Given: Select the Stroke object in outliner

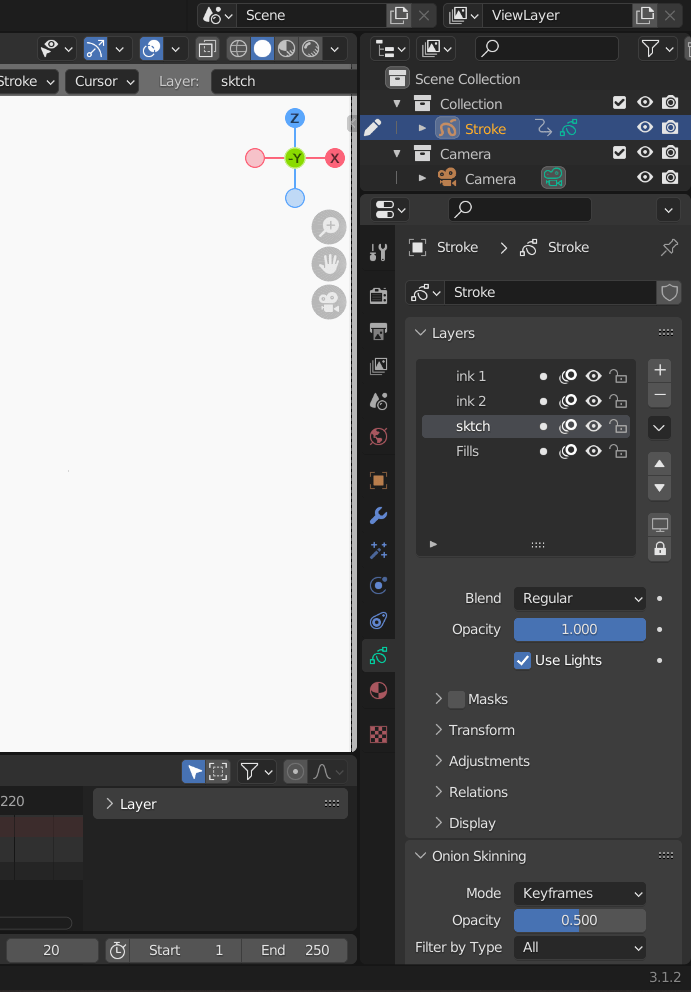Looking at the screenshot, I should pos(485,128).
